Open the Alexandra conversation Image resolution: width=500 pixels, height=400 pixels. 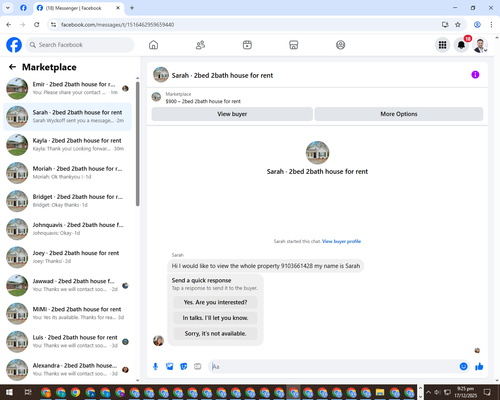[x=67, y=370]
